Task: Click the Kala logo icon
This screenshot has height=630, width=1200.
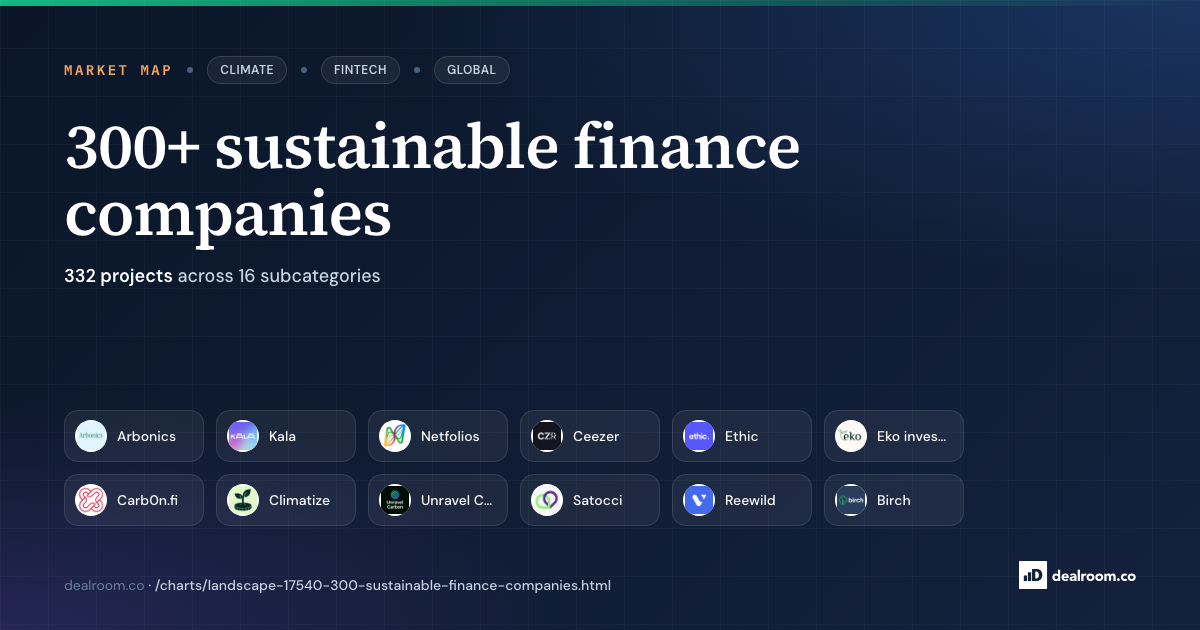Action: (x=243, y=436)
